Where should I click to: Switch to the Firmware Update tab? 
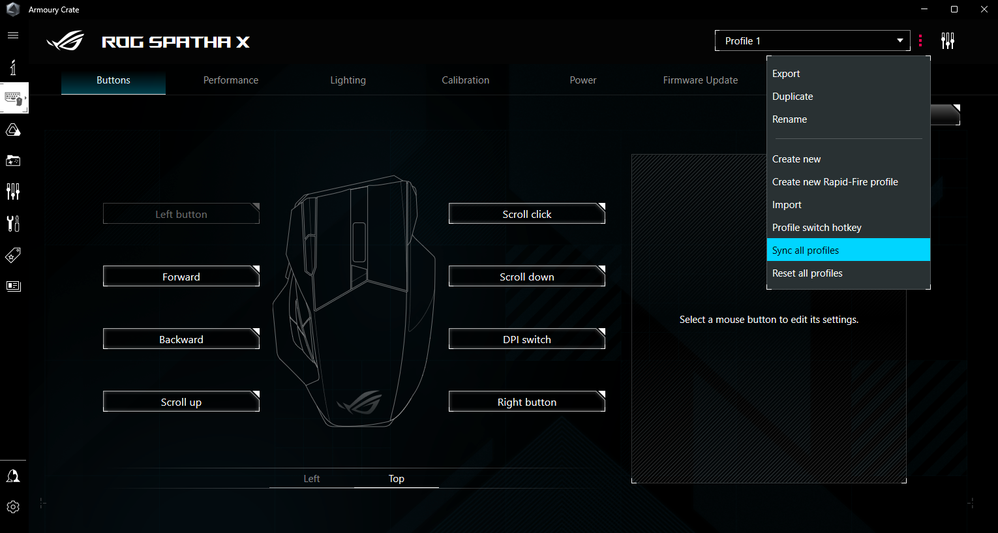(x=700, y=80)
